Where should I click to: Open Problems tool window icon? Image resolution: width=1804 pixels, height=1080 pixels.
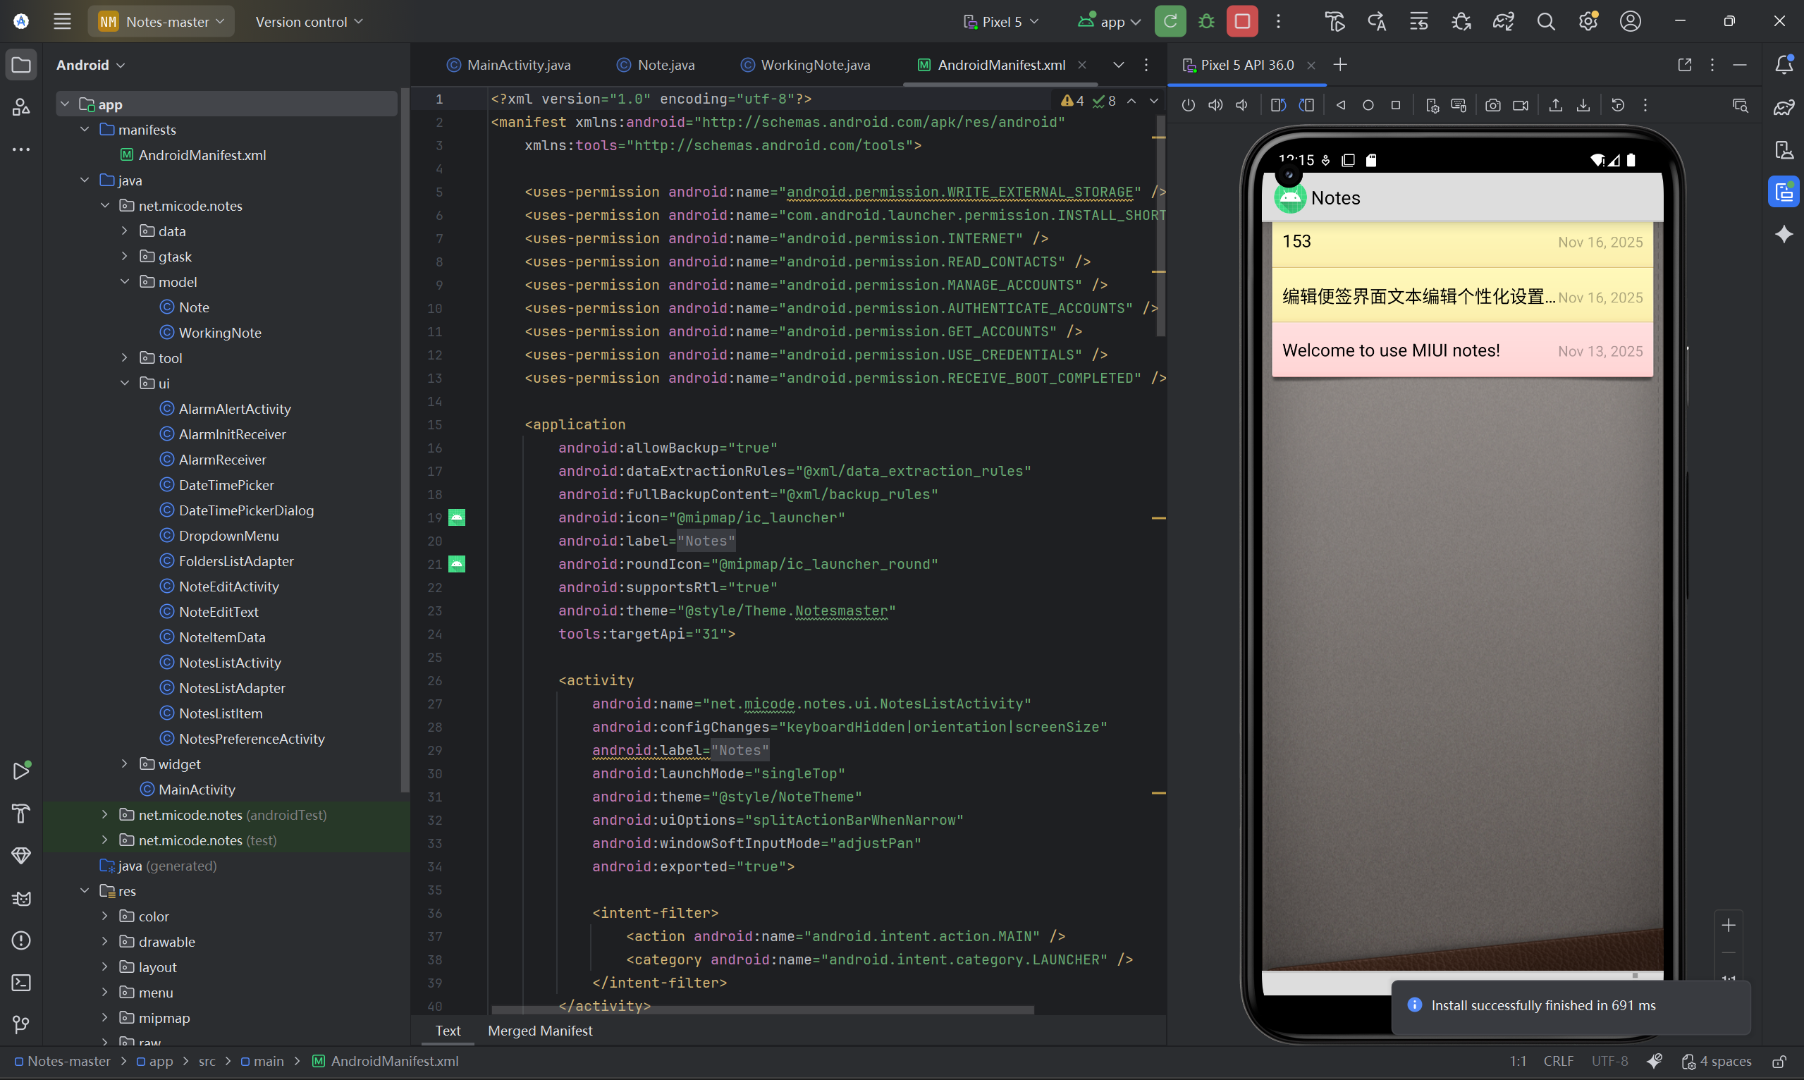21,941
